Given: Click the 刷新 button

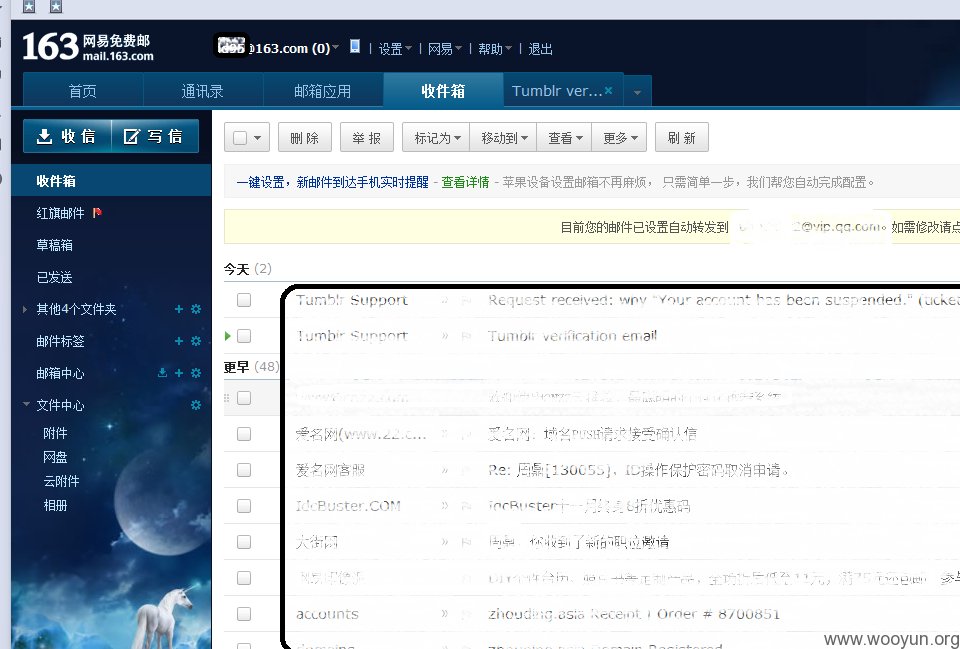Looking at the screenshot, I should point(681,138).
